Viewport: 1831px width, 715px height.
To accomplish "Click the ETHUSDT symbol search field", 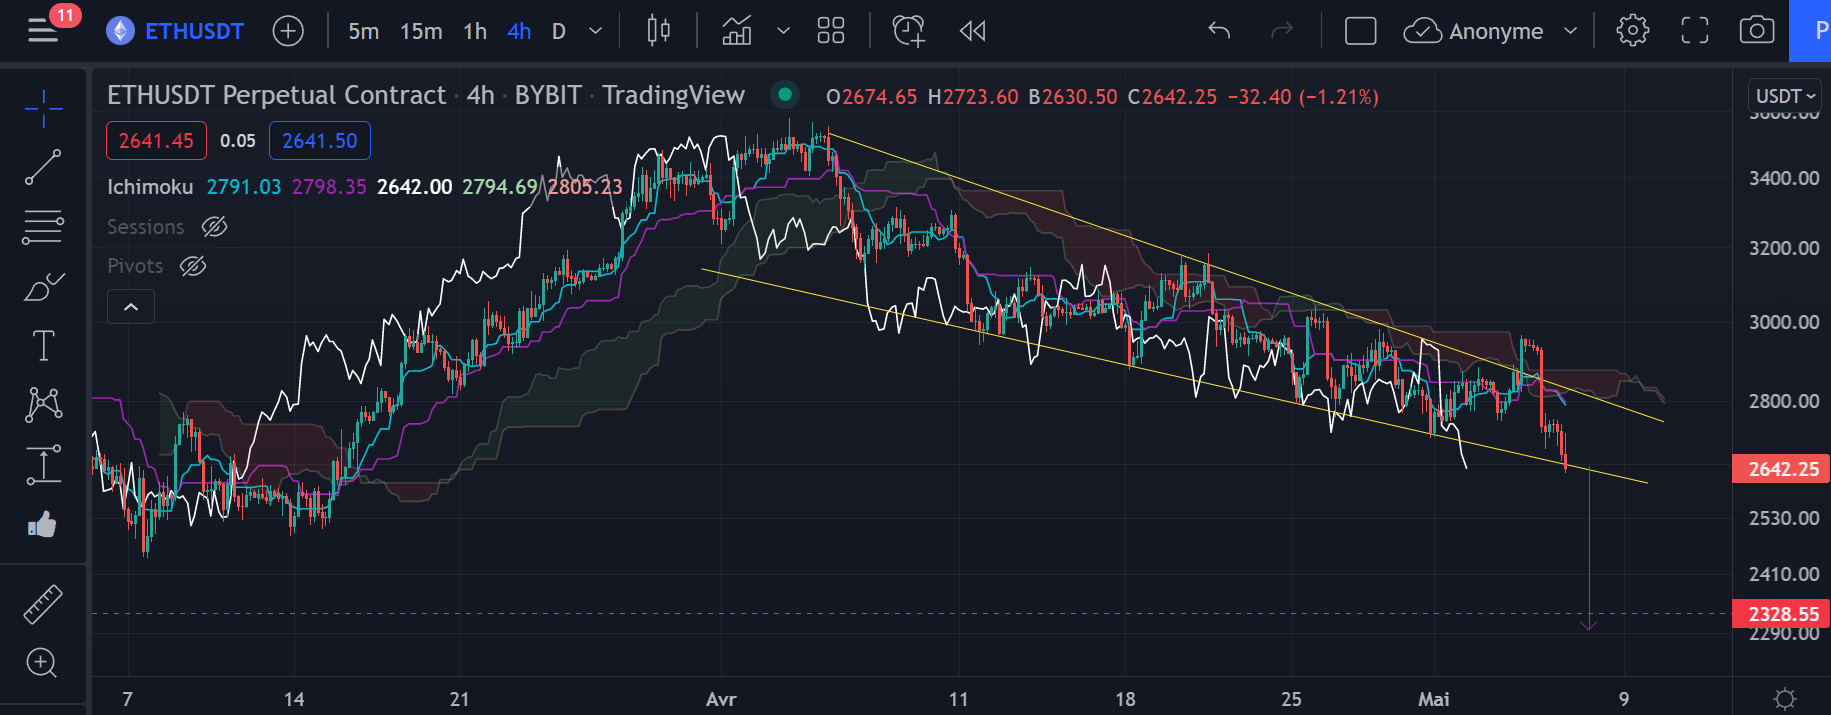I will [x=193, y=31].
